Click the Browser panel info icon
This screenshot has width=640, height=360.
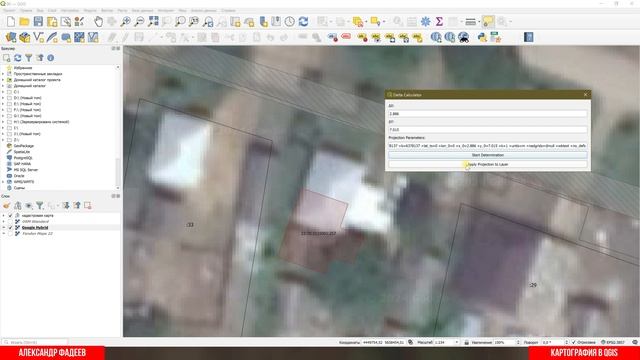51,58
